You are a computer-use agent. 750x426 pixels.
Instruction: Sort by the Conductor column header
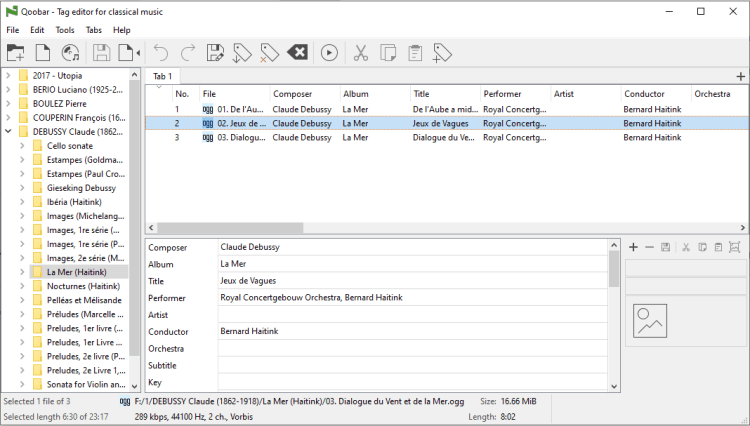tap(656, 94)
